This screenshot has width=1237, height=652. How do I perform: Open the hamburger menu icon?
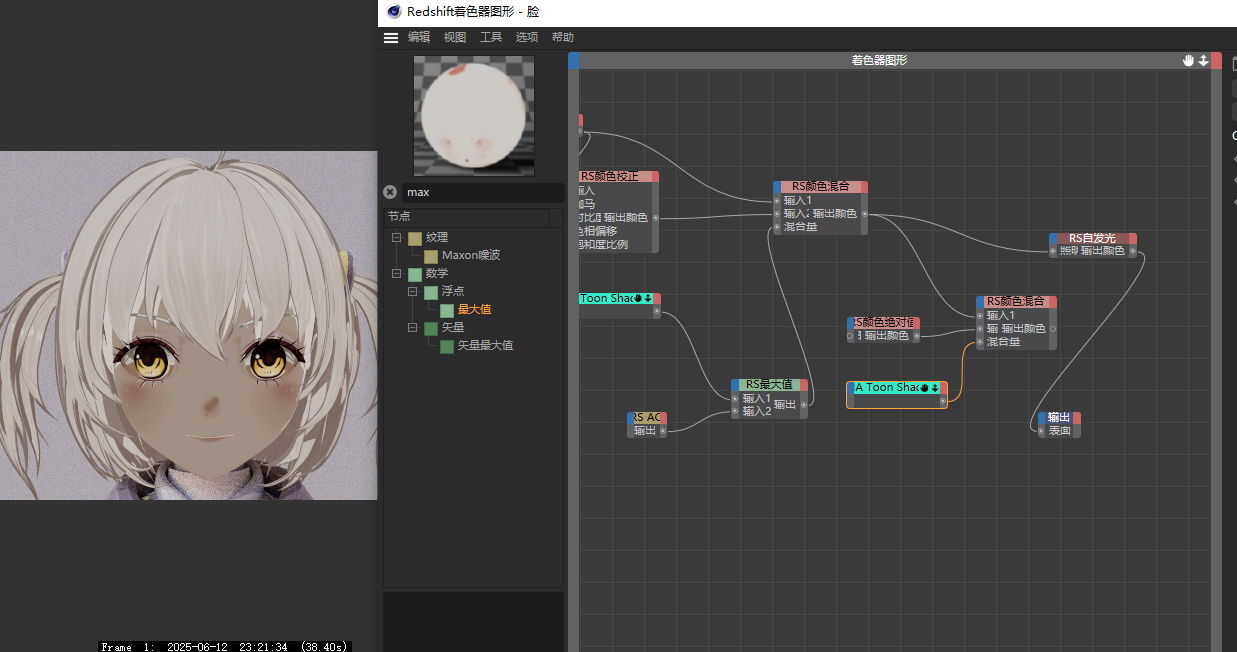(x=391, y=38)
